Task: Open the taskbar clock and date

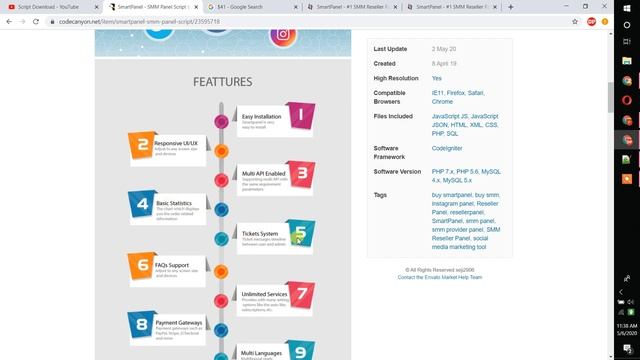Action: [627, 330]
